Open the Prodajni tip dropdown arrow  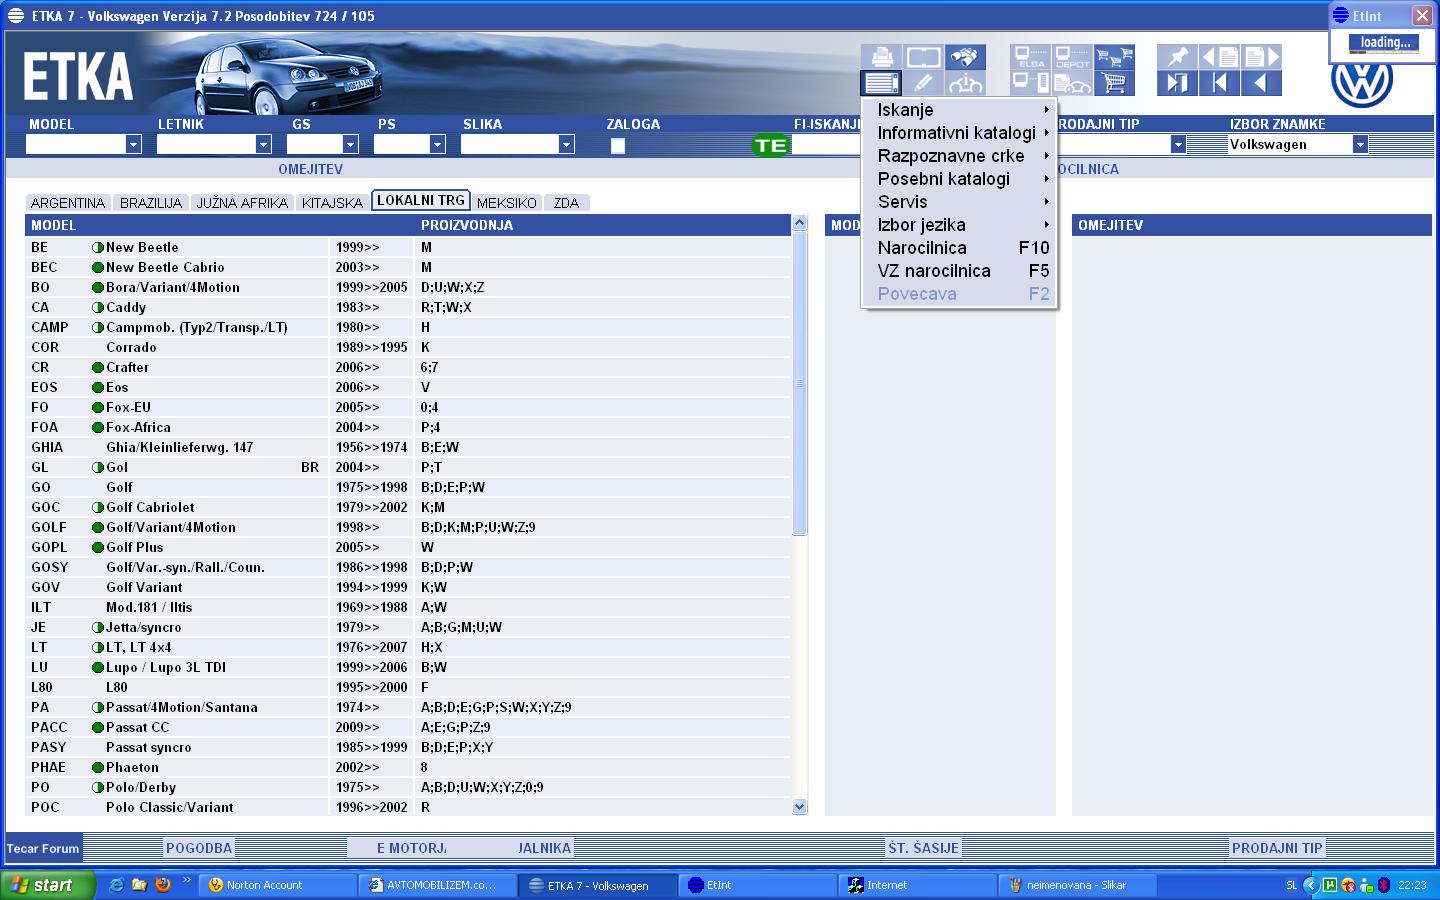click(1178, 145)
